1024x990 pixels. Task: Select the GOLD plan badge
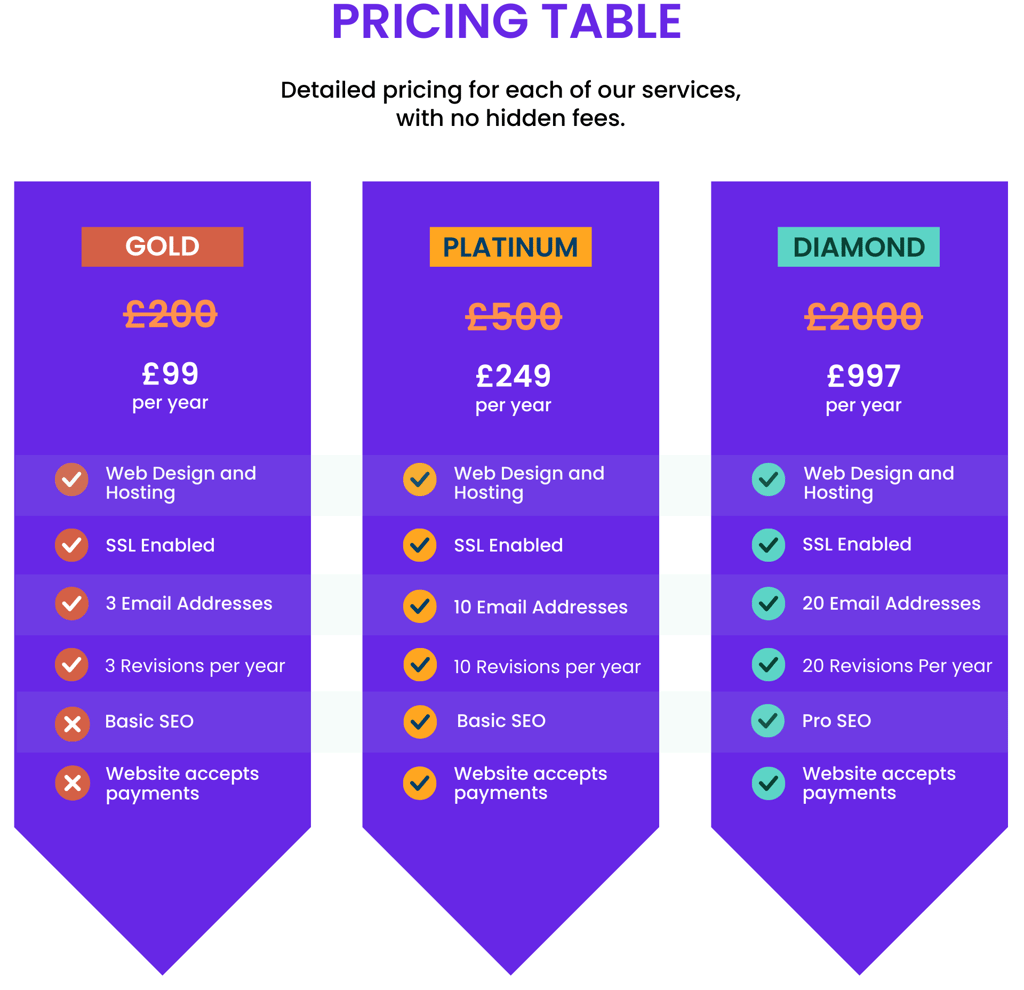point(163,247)
